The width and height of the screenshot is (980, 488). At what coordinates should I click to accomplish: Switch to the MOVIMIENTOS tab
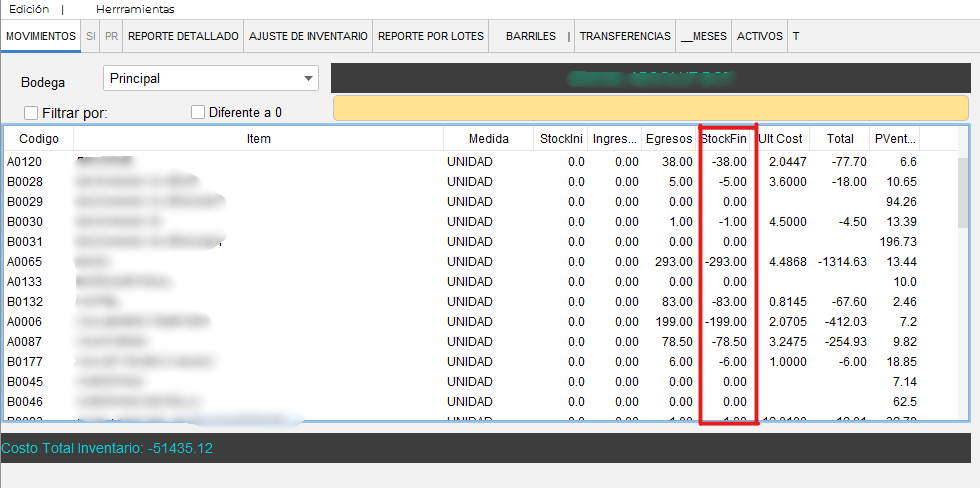click(41, 36)
